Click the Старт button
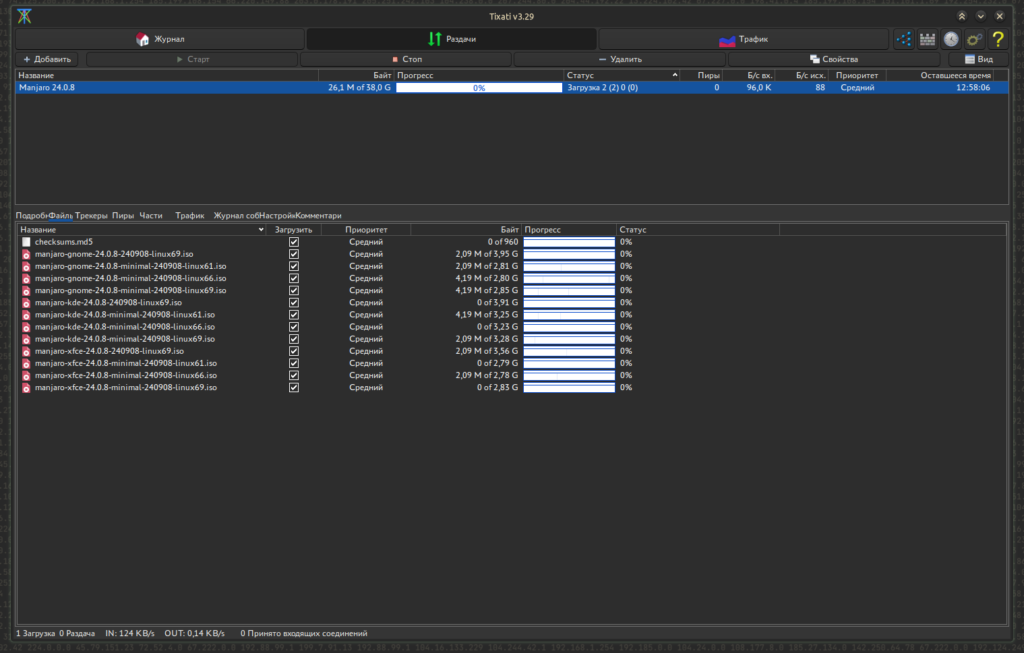The image size is (1024, 653). 193,59
